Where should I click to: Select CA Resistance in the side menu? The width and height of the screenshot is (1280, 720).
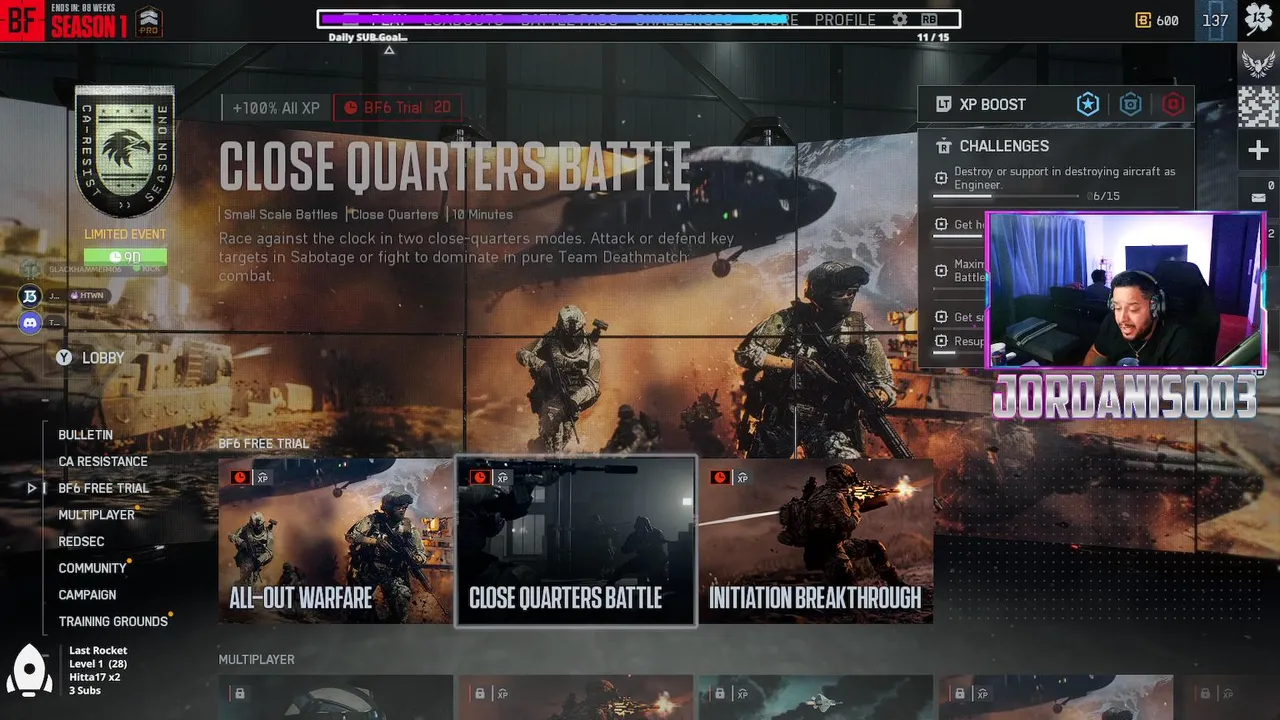click(x=103, y=461)
